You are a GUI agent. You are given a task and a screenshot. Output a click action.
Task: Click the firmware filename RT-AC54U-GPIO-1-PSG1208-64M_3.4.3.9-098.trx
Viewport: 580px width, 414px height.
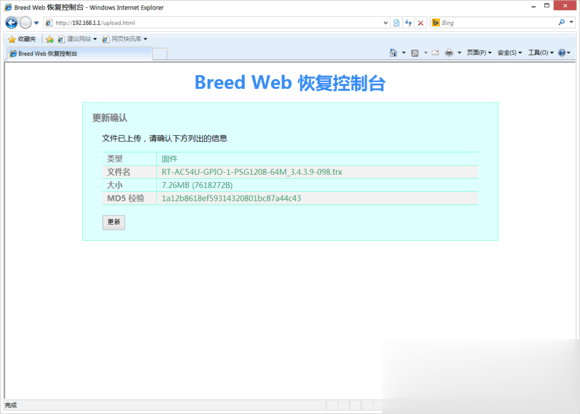[252, 172]
